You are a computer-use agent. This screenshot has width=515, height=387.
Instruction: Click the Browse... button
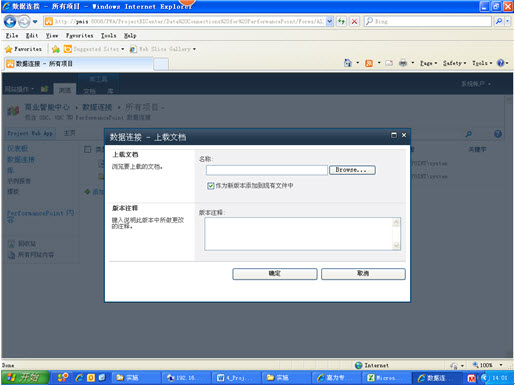tap(352, 170)
